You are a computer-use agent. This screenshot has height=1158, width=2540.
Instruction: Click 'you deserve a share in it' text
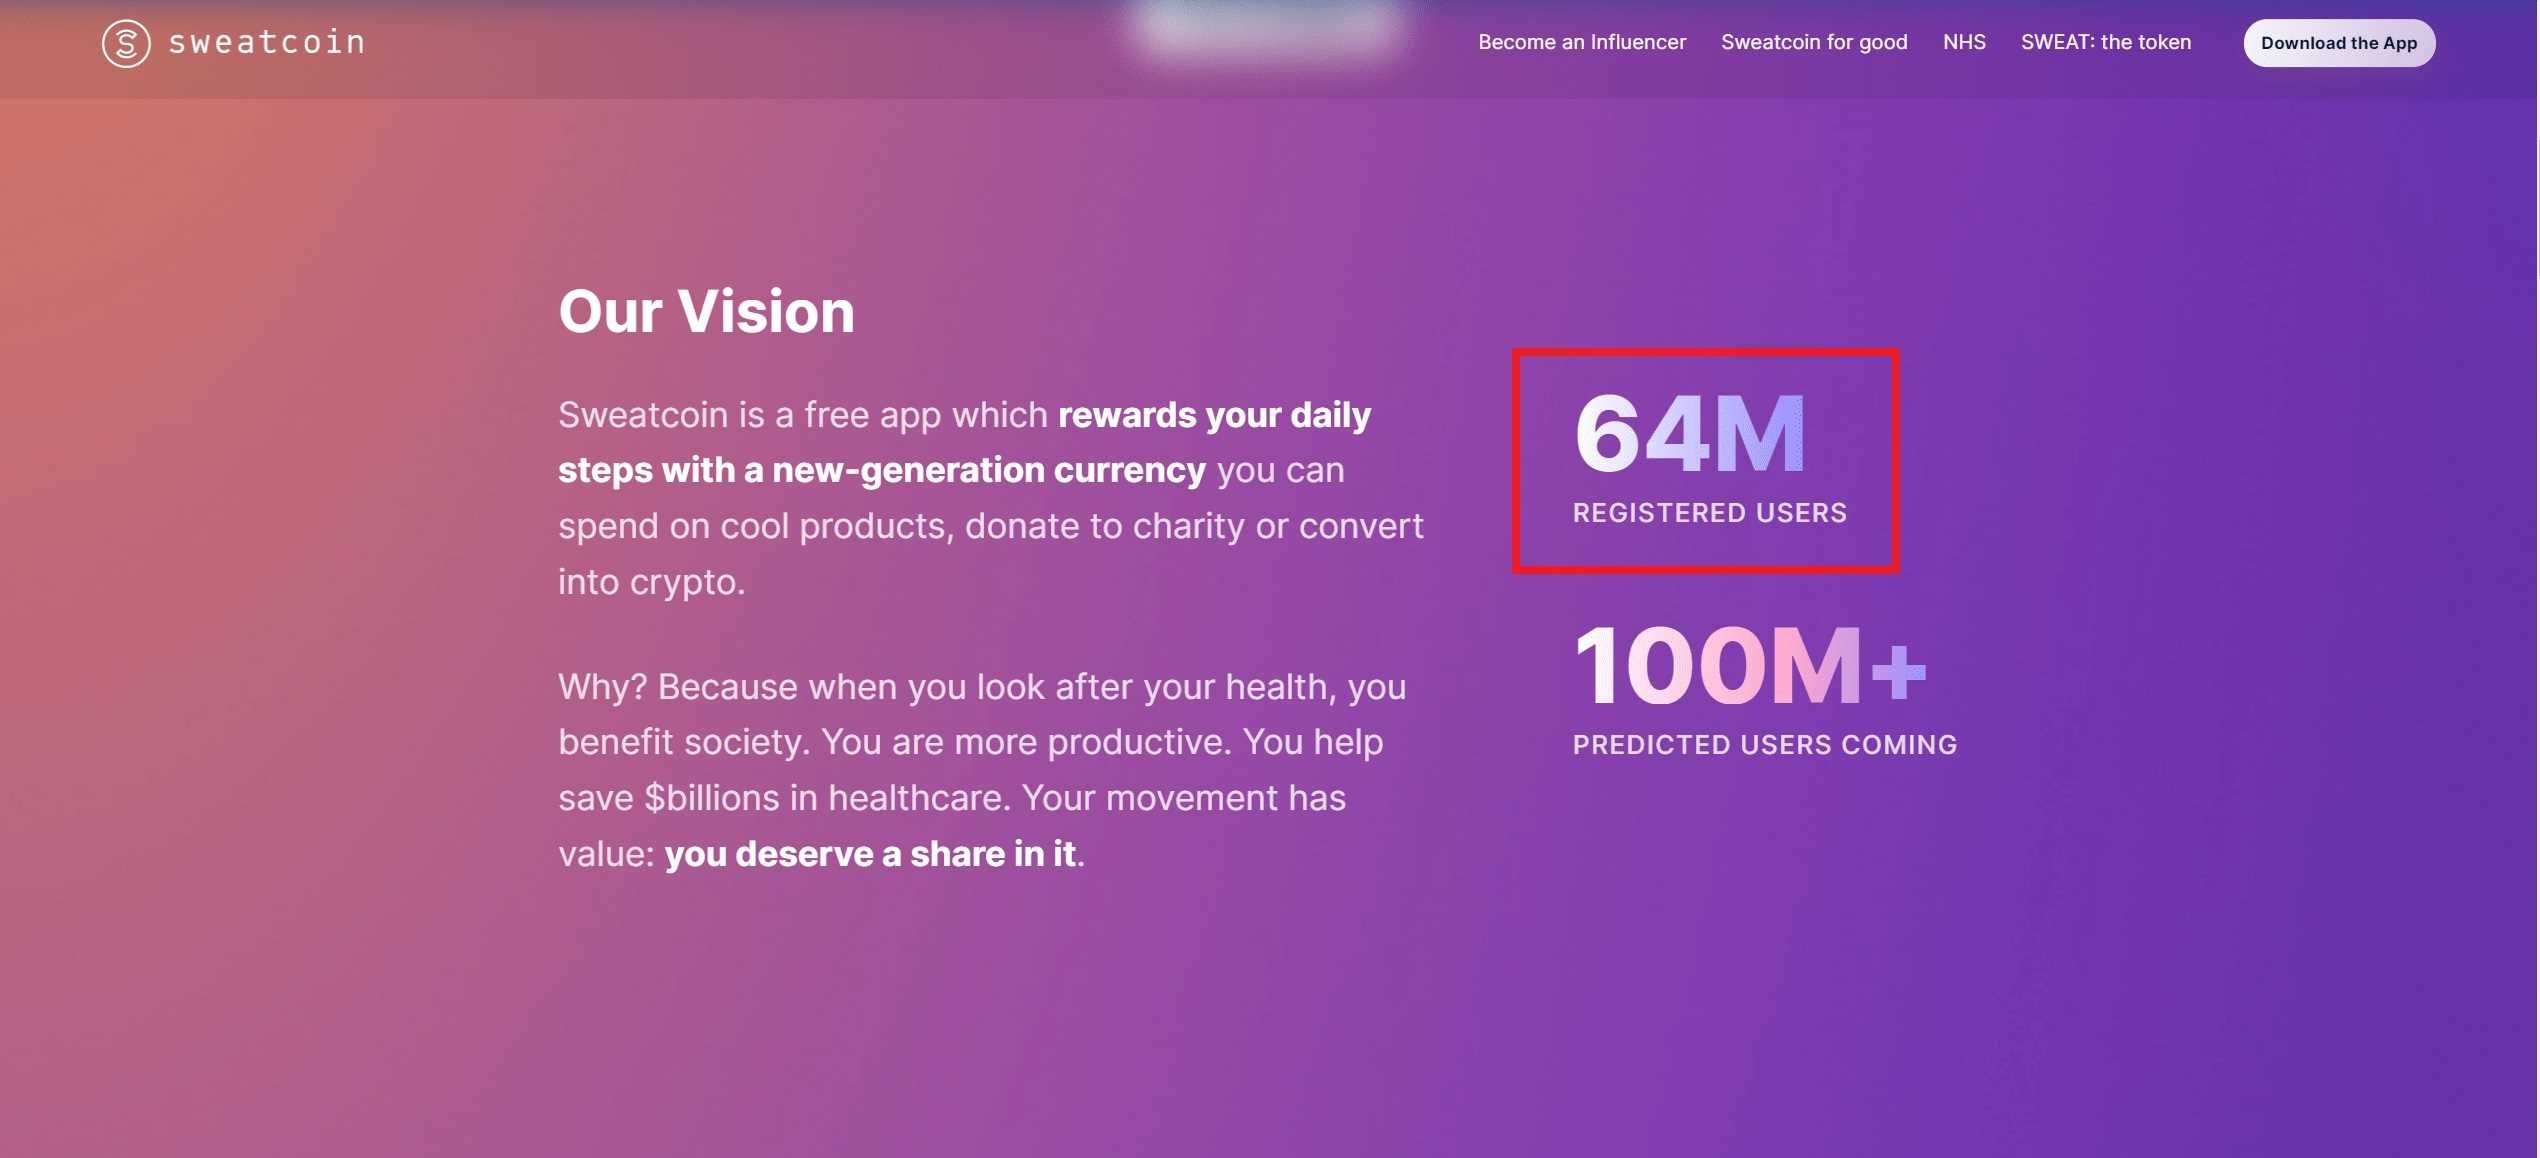coord(870,854)
